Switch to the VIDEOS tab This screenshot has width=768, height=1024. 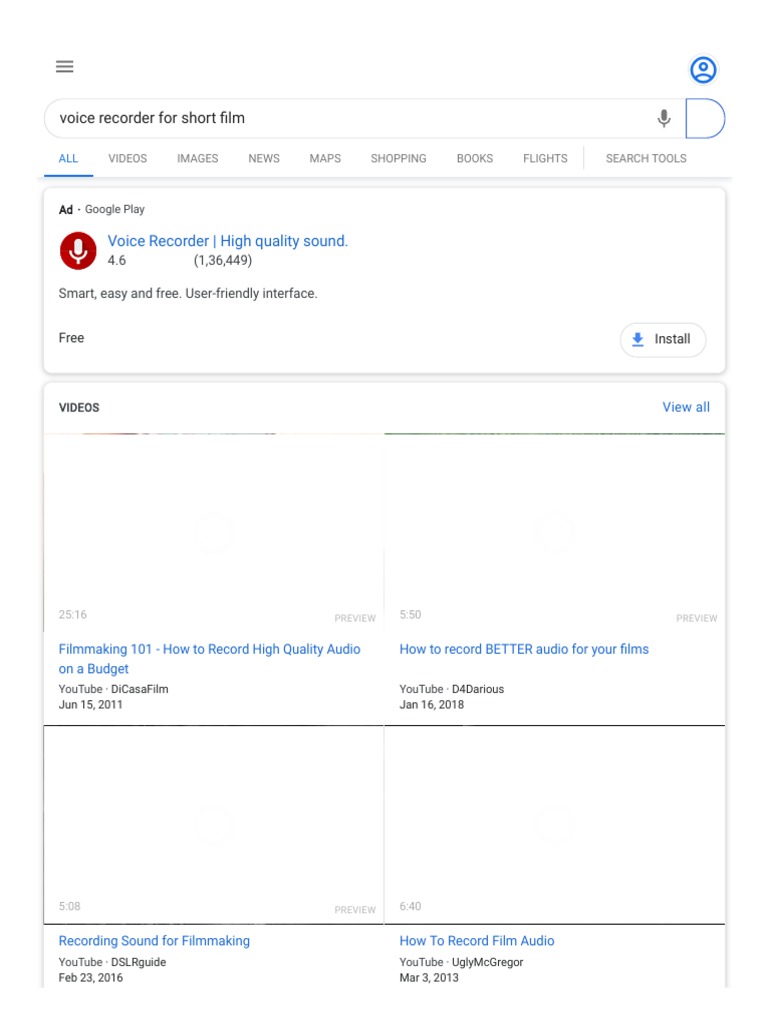tap(127, 159)
